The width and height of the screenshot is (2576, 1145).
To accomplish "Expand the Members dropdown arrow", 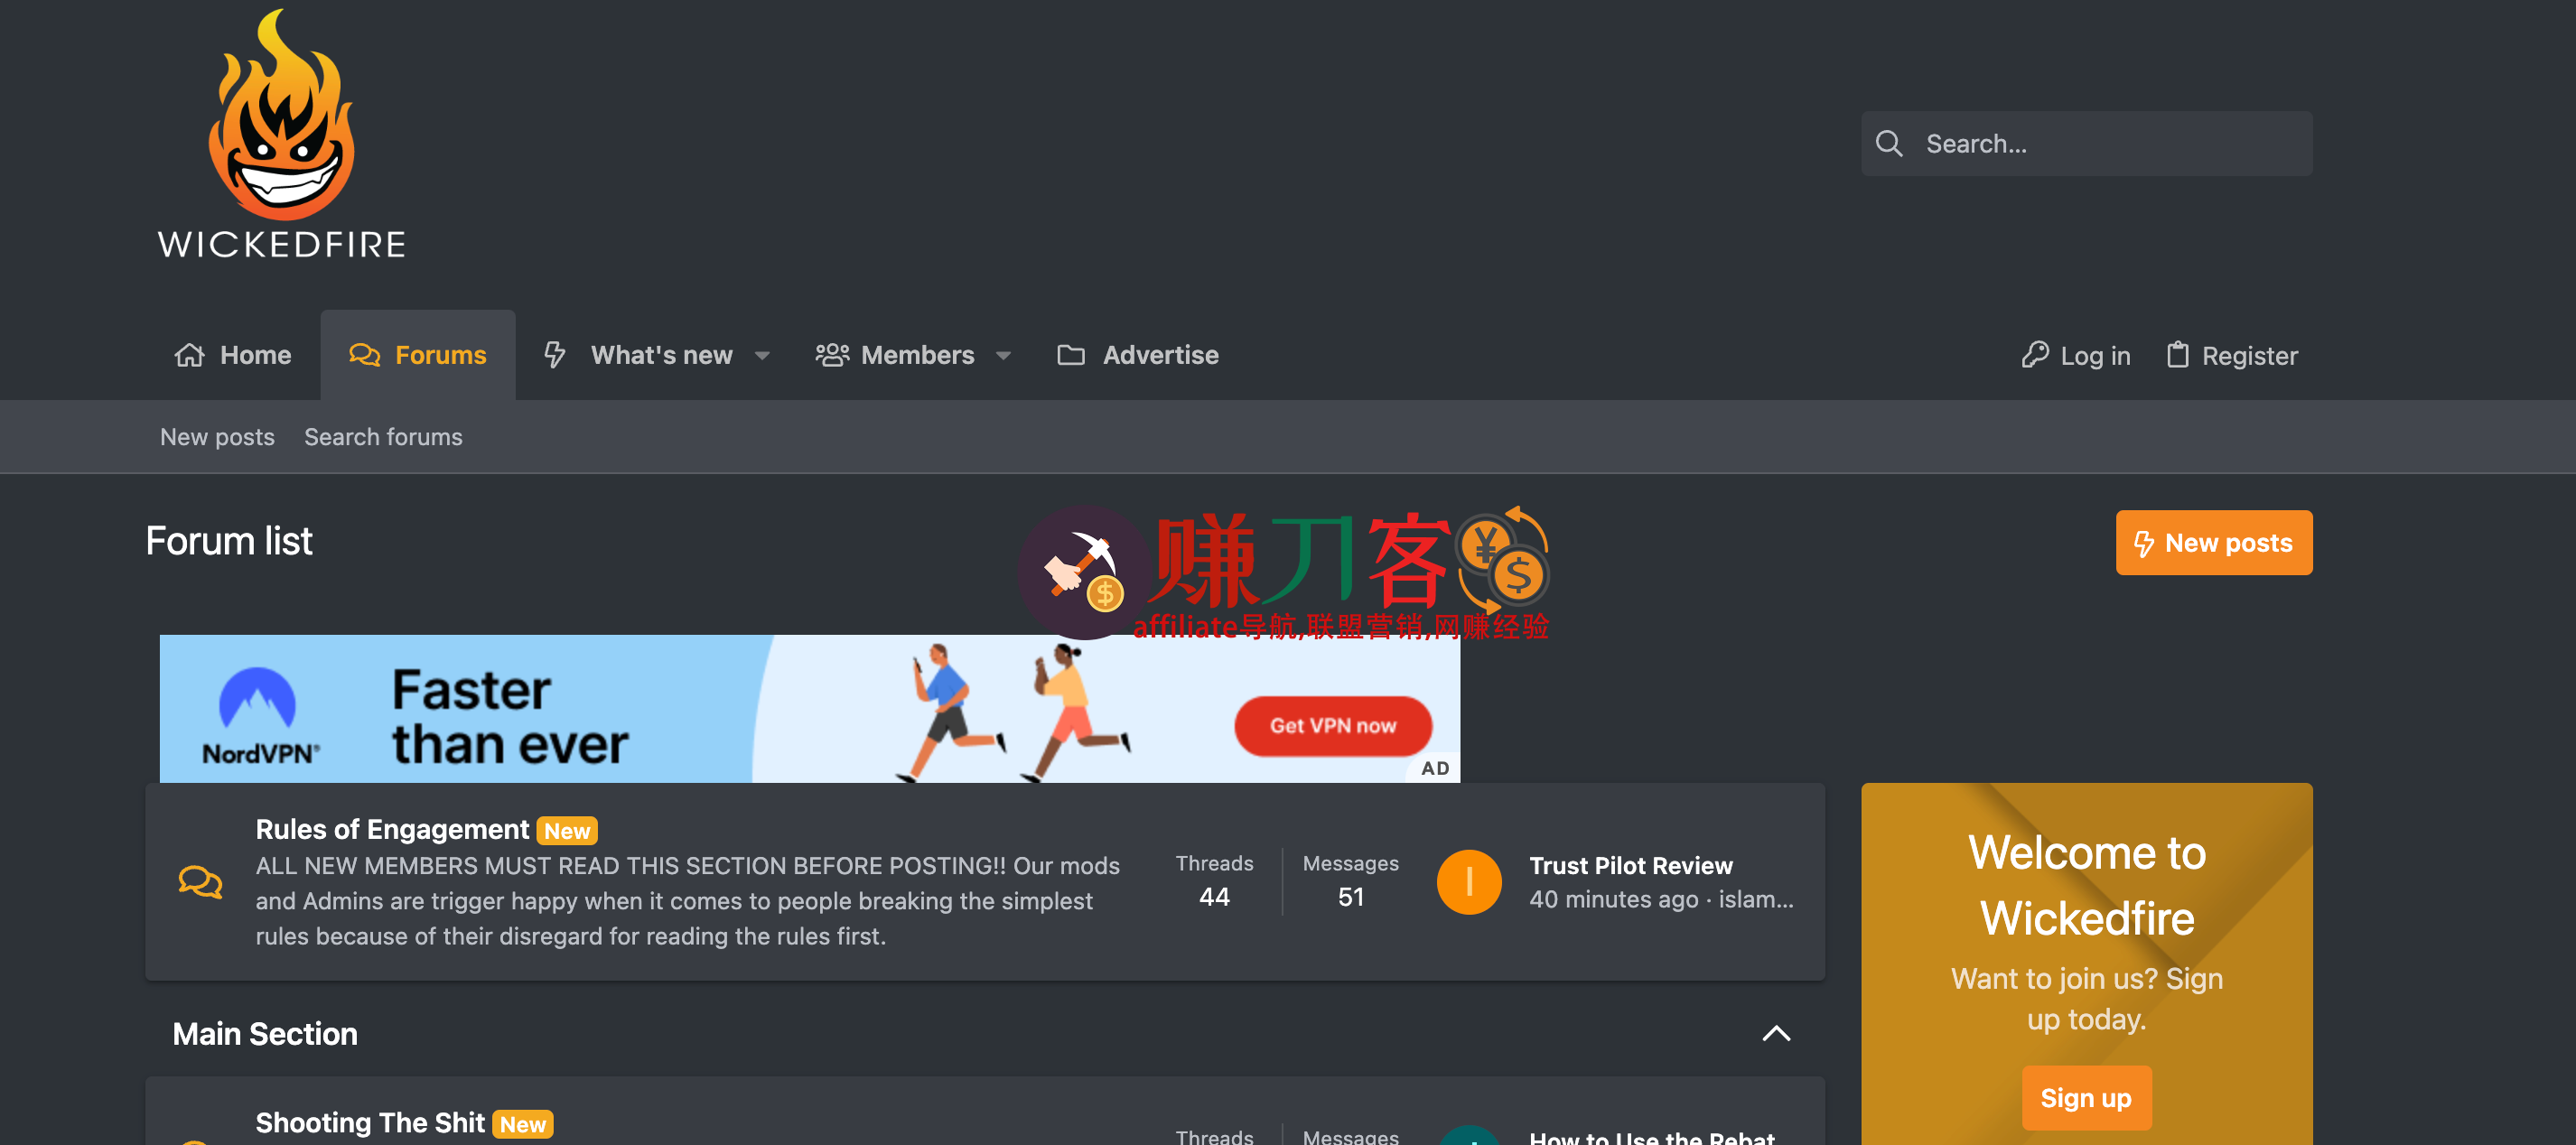I will (1003, 356).
